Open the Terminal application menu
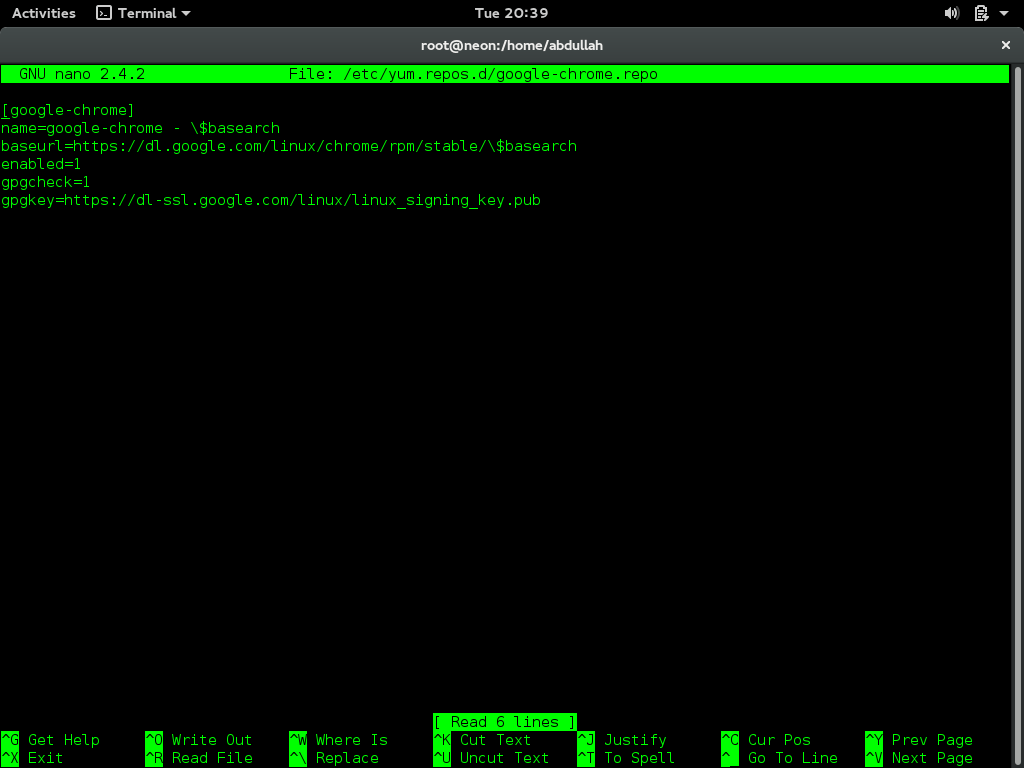 click(143, 13)
